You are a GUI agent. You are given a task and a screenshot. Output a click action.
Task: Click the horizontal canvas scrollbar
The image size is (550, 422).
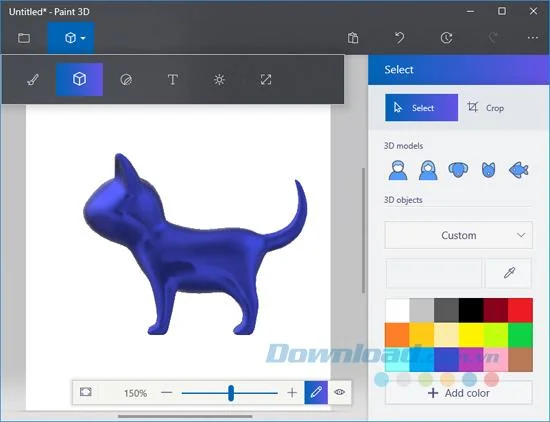click(185, 416)
